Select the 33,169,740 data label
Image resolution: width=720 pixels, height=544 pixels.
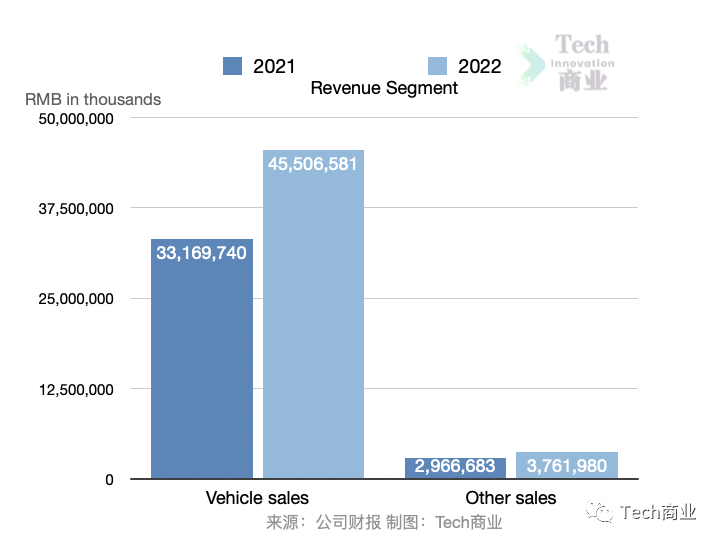tap(201, 253)
